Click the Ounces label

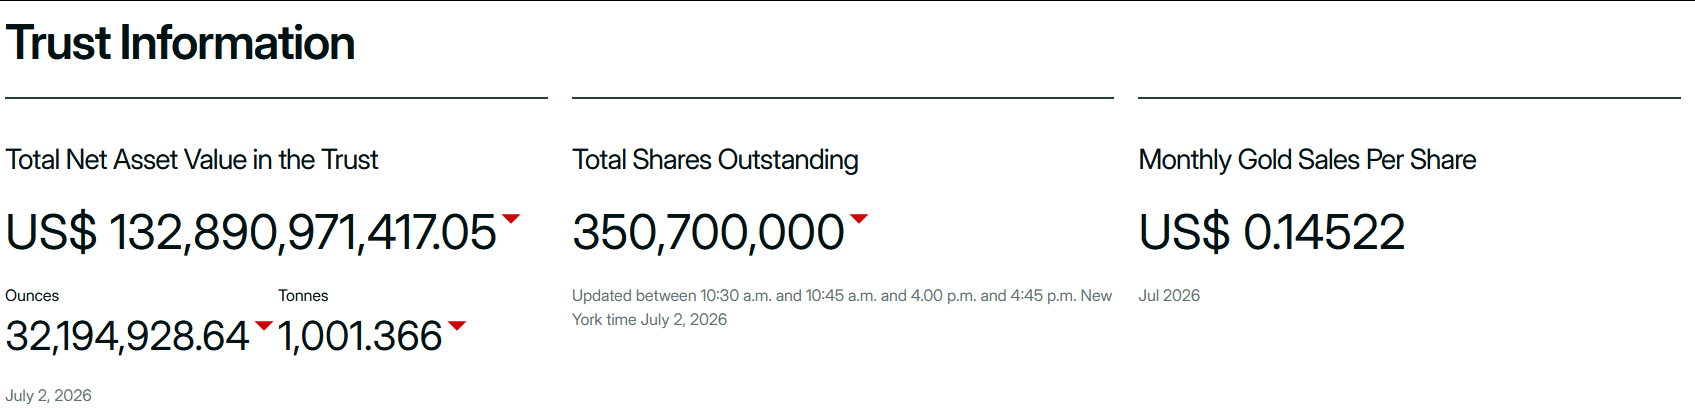pyautogui.click(x=32, y=296)
